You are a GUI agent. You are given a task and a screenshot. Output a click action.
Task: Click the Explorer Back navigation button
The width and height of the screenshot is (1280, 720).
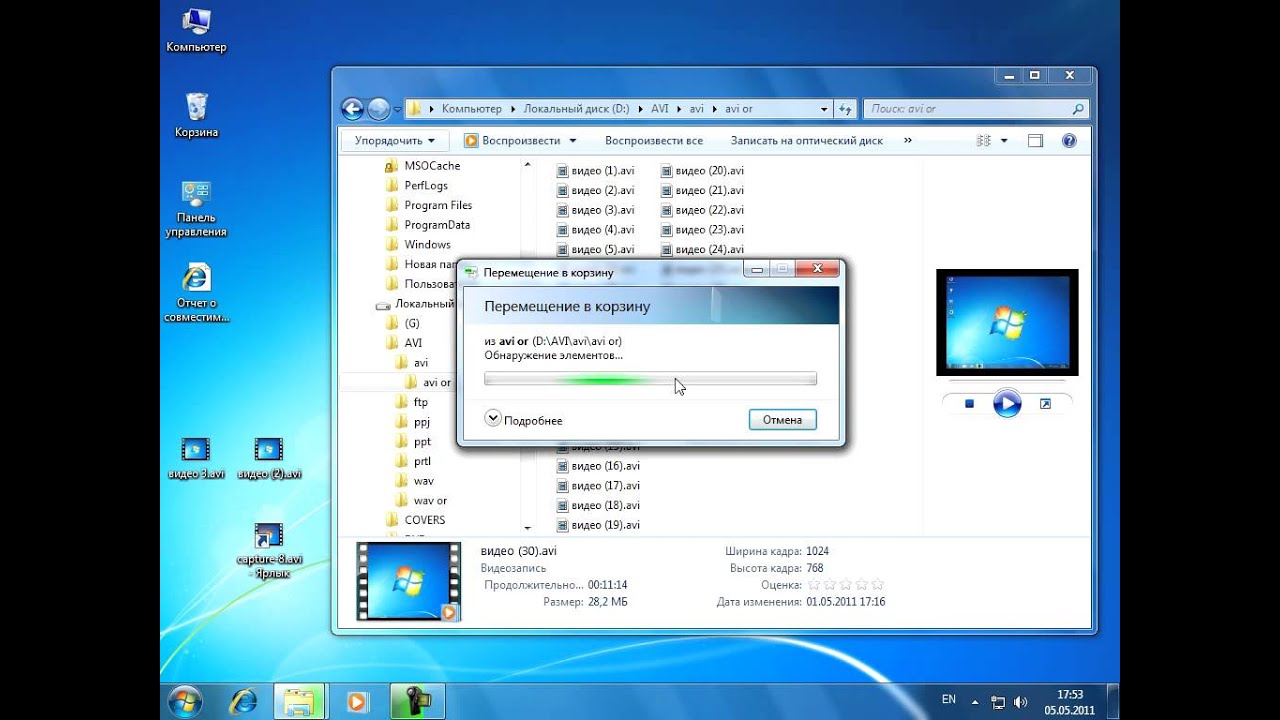click(x=352, y=109)
